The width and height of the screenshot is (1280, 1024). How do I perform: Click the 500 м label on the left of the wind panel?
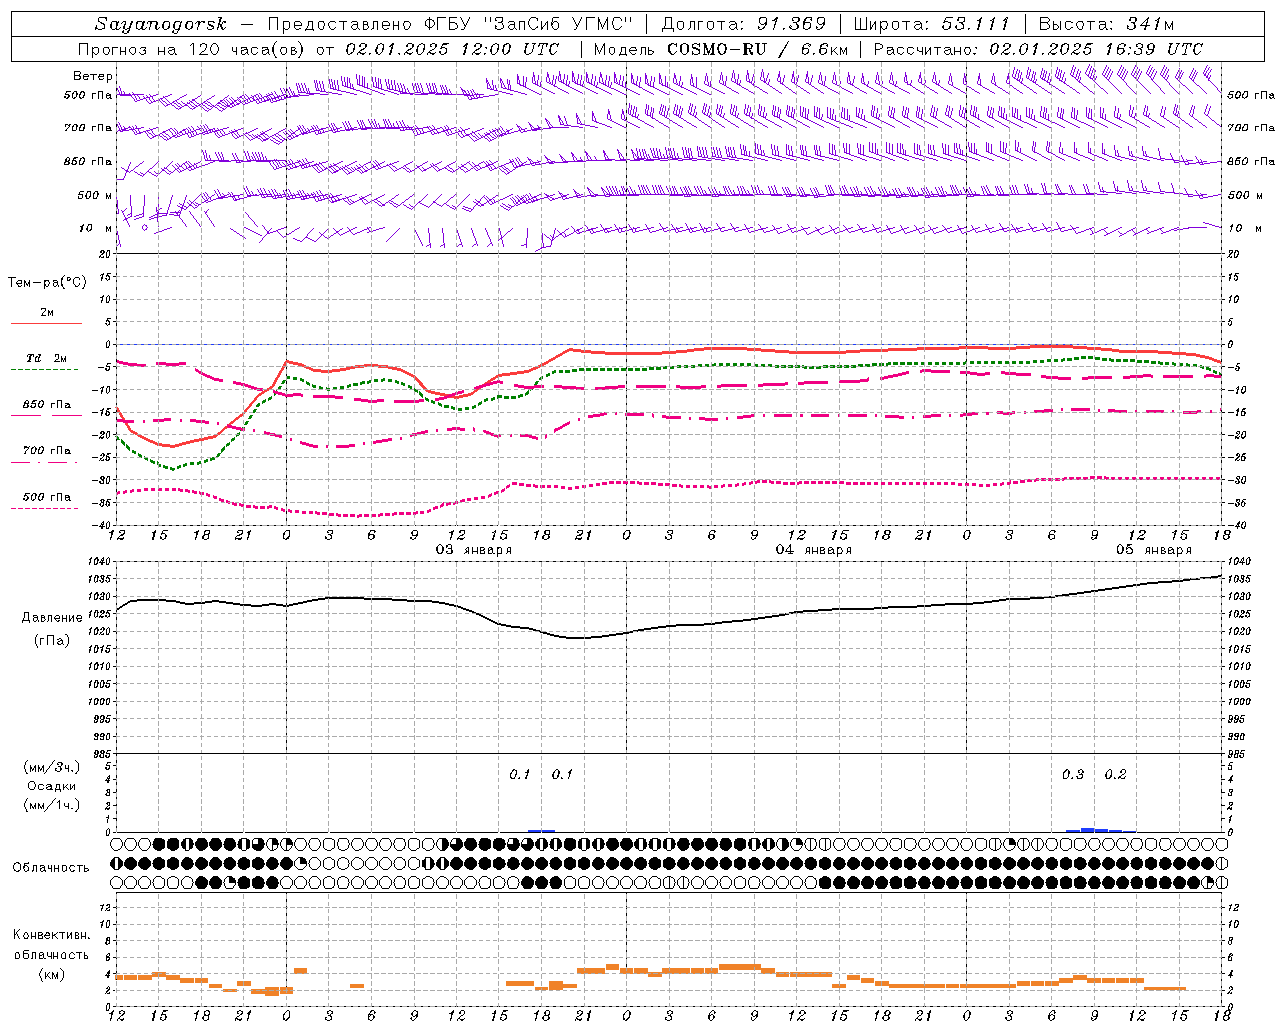[x=95, y=196]
